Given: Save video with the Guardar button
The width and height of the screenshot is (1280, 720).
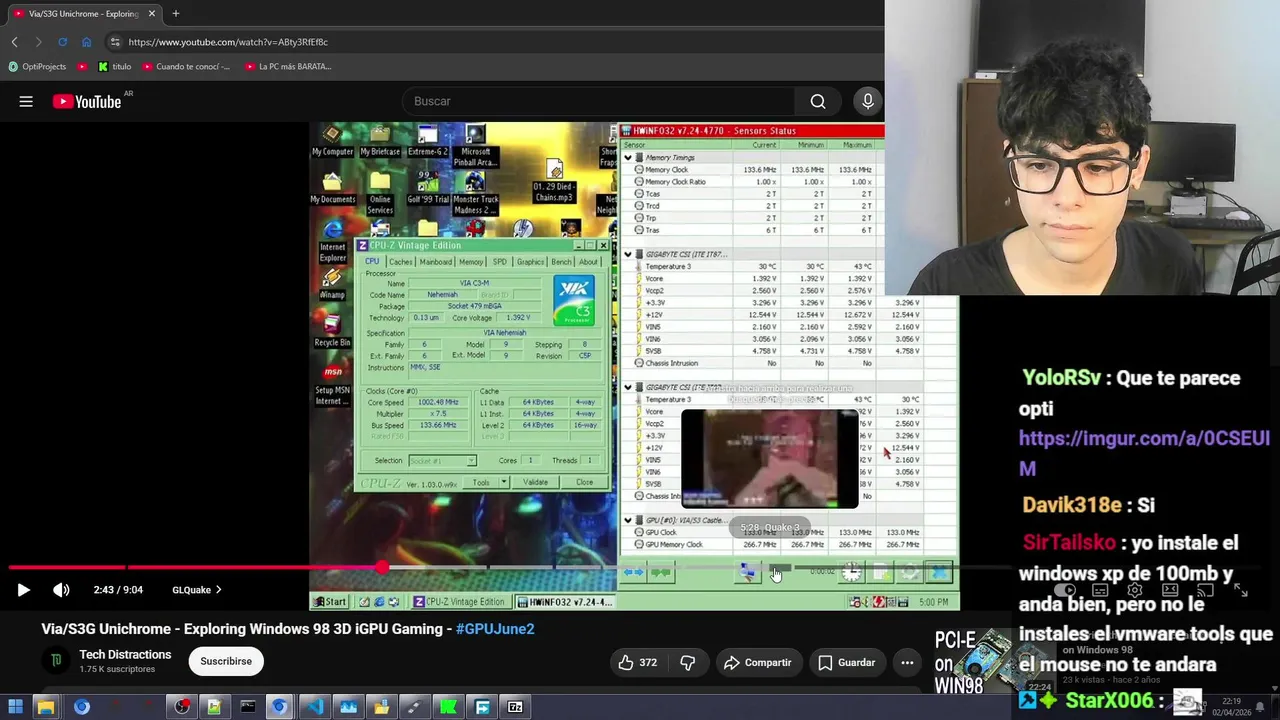Looking at the screenshot, I should coord(846,662).
